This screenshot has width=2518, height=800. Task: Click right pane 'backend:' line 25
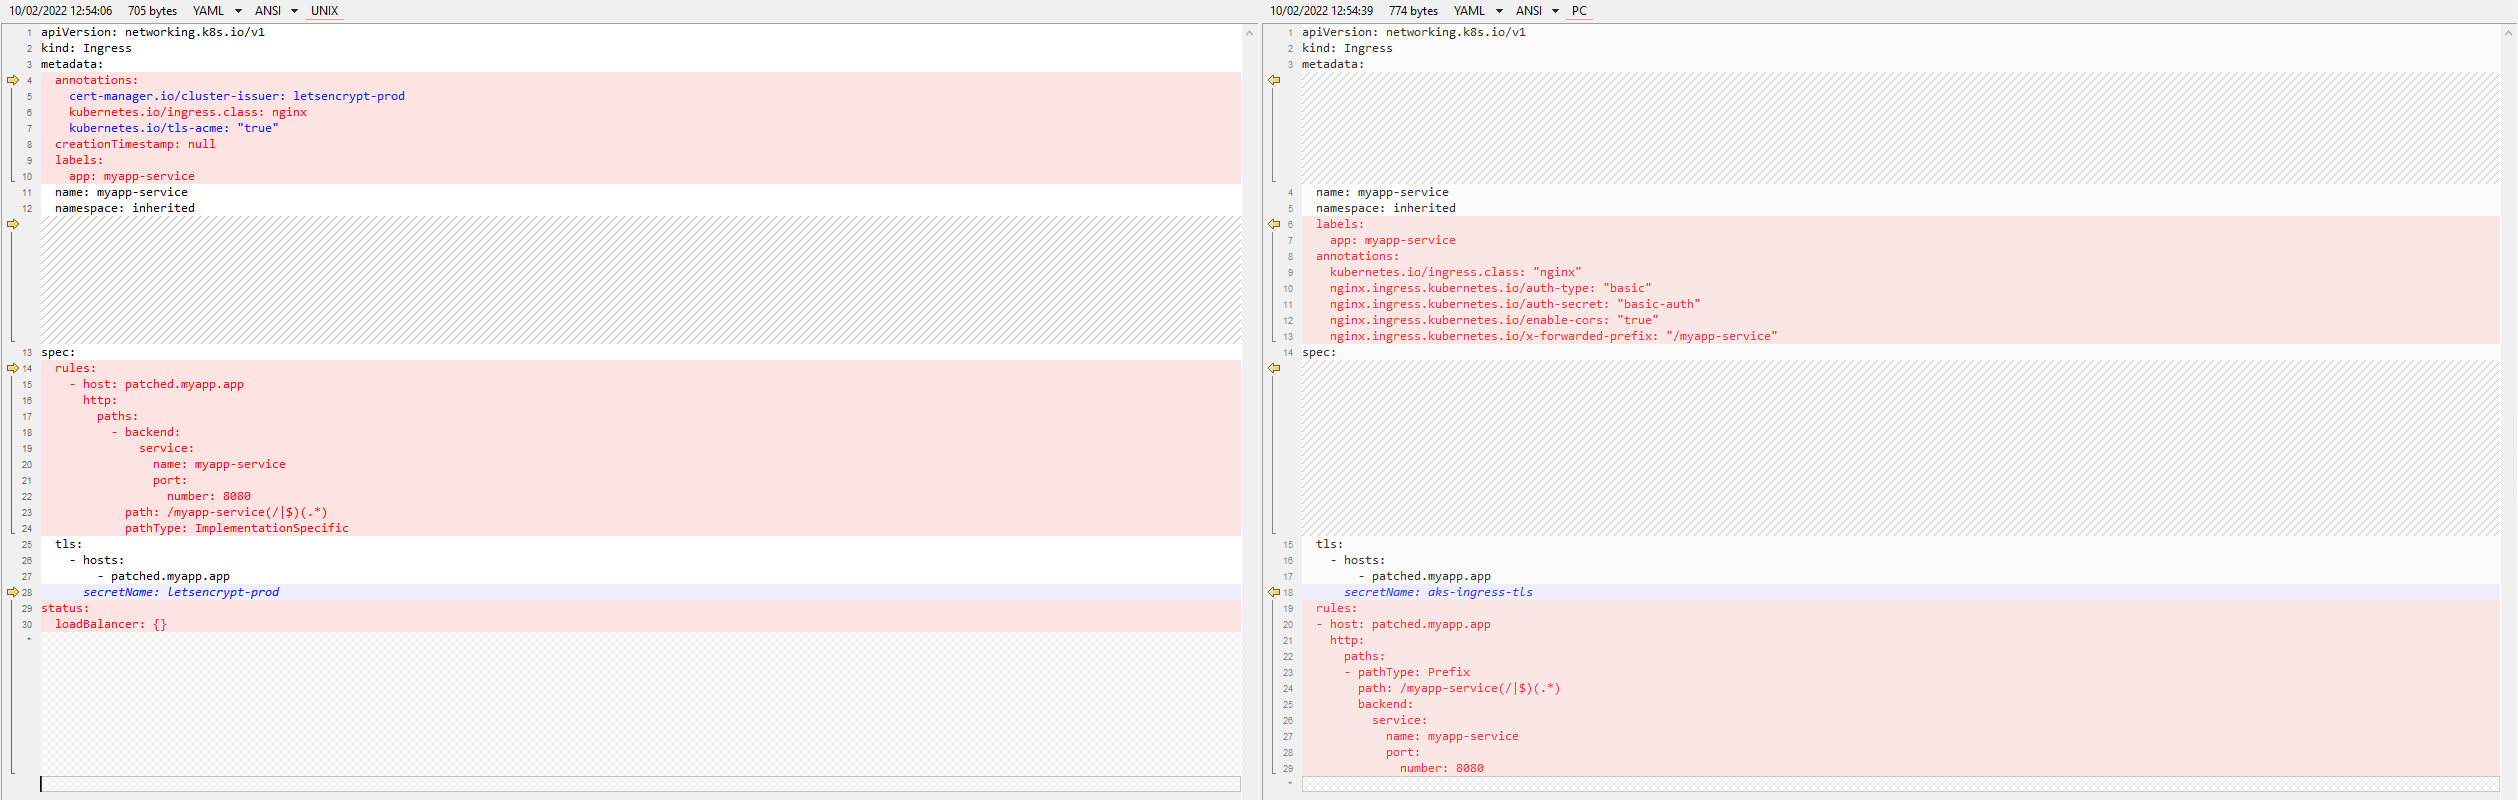point(1386,704)
